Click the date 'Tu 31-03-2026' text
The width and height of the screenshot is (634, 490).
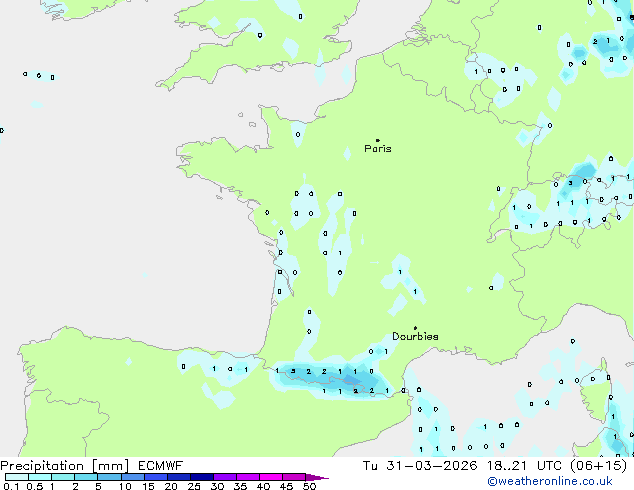(x=420, y=466)
